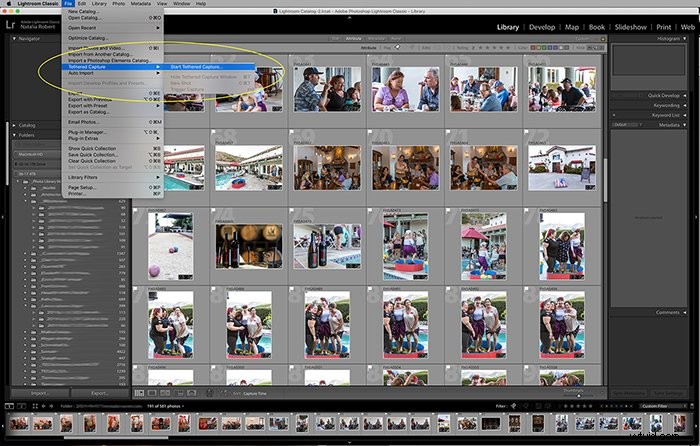Toggle filter switch at filmstrip right end
The width and height of the screenshot is (700, 446).
(x=691, y=406)
